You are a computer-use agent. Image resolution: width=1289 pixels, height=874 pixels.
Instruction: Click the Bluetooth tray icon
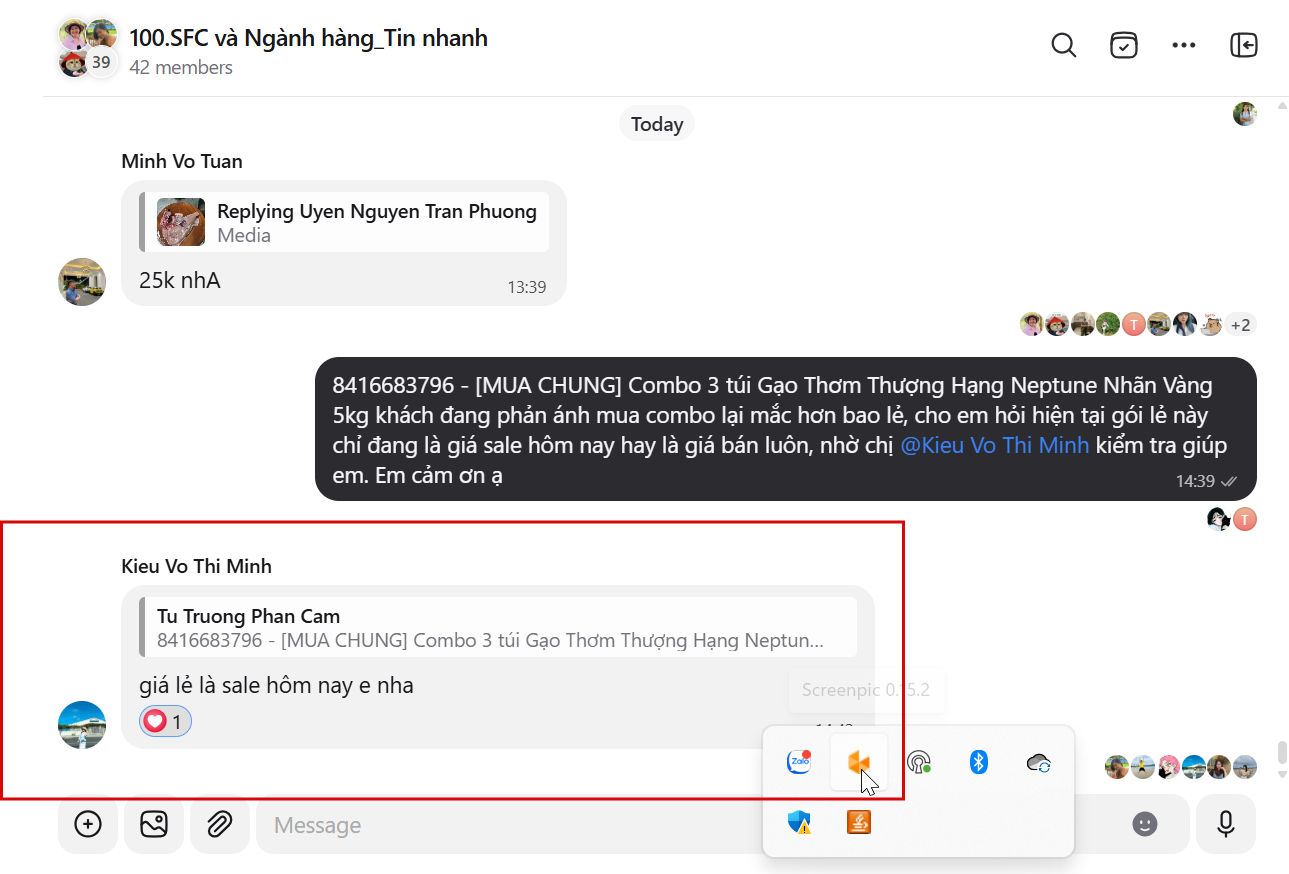click(x=979, y=762)
